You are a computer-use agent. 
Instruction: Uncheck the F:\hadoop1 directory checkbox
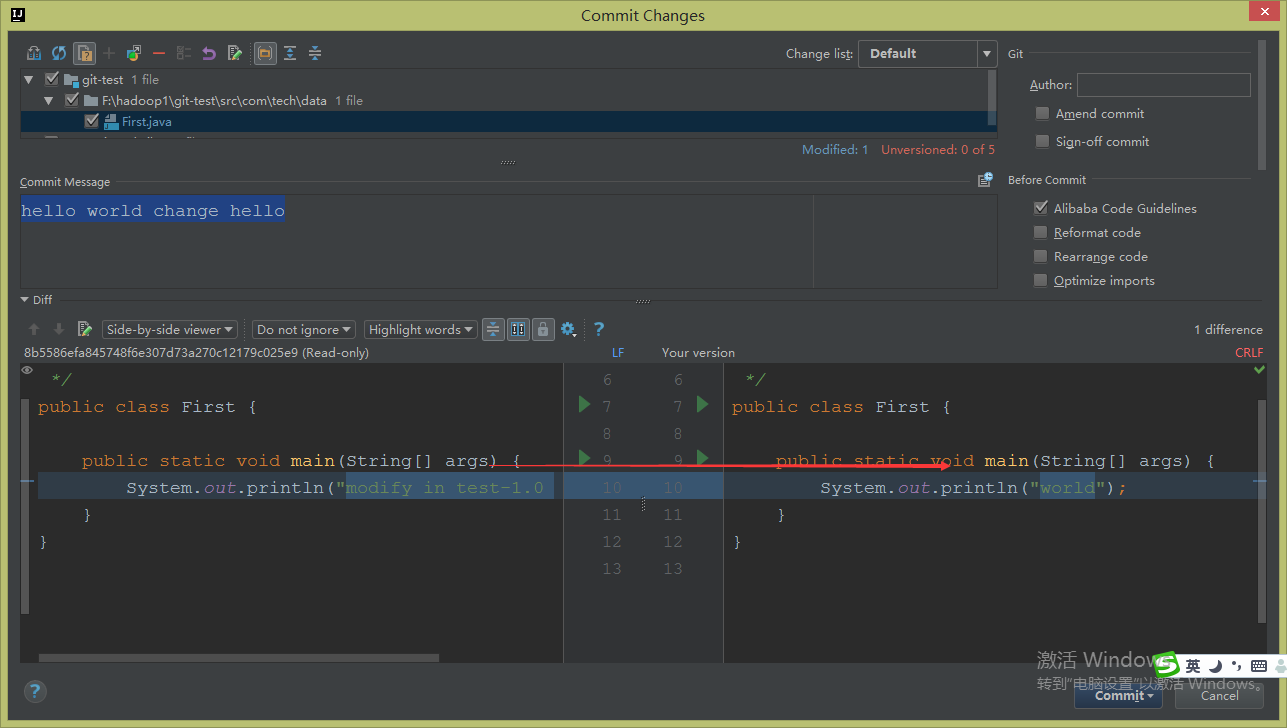click(72, 100)
